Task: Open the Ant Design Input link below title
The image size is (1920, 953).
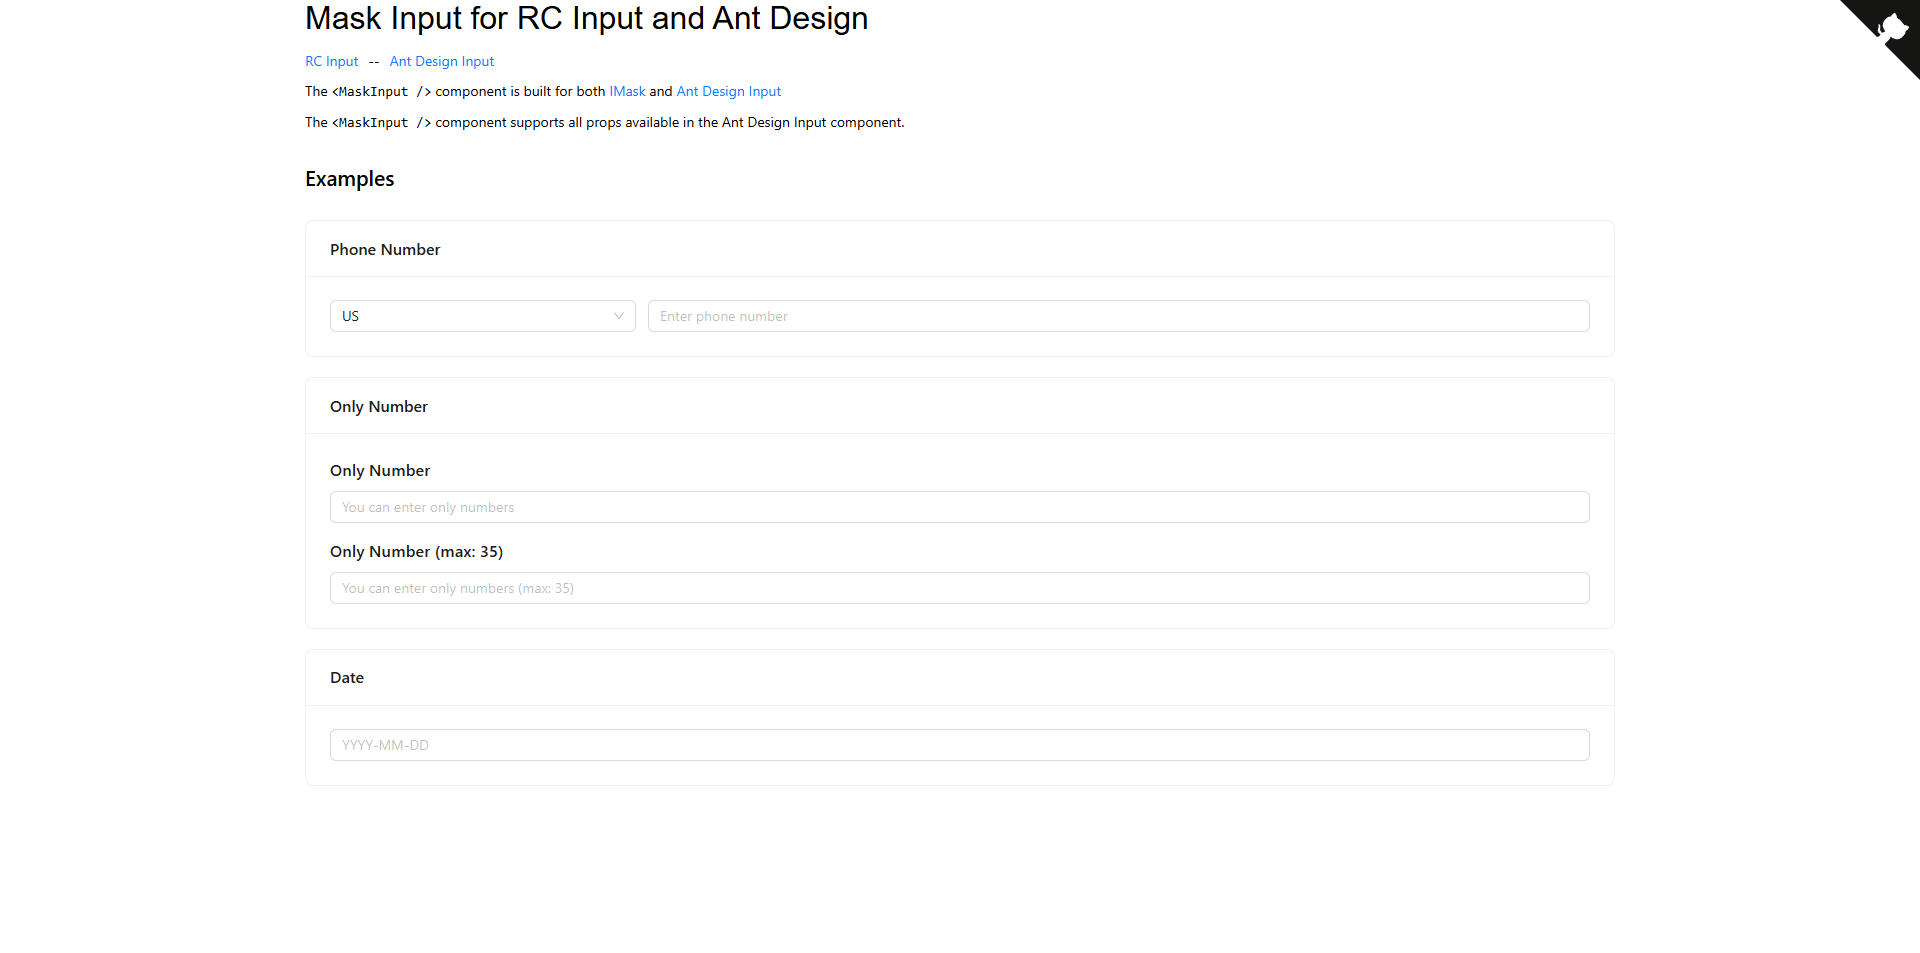Action: (x=441, y=61)
